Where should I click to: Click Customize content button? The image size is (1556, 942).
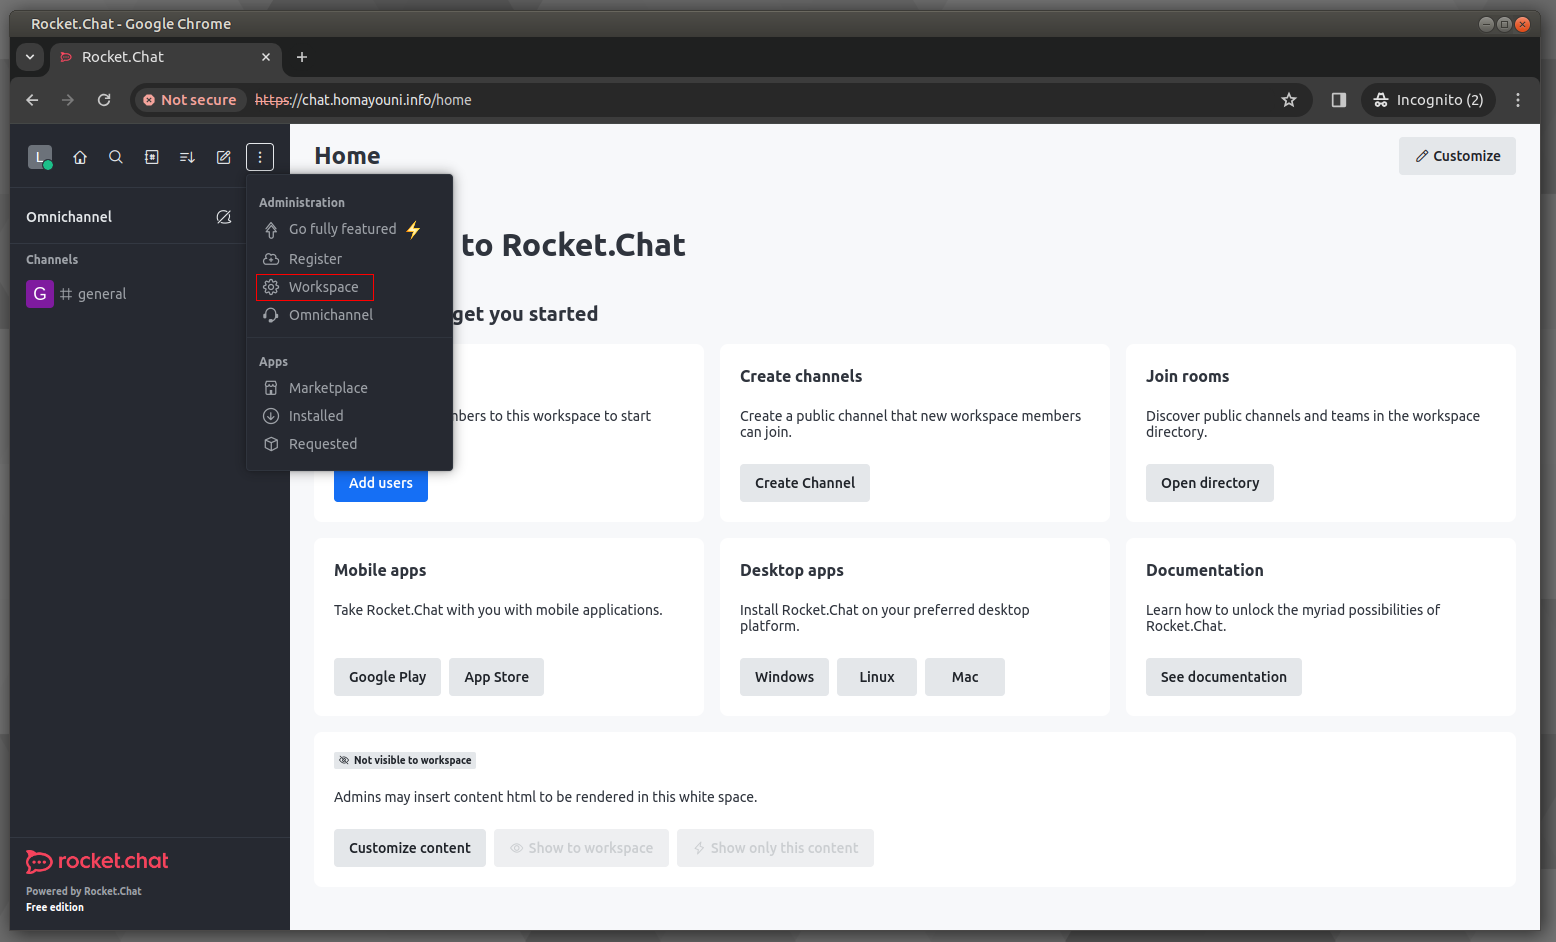click(410, 848)
